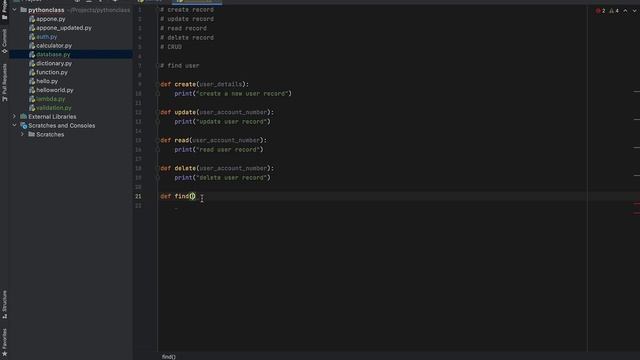Select the highlighted database.py file
The width and height of the screenshot is (640, 360).
[53, 54]
